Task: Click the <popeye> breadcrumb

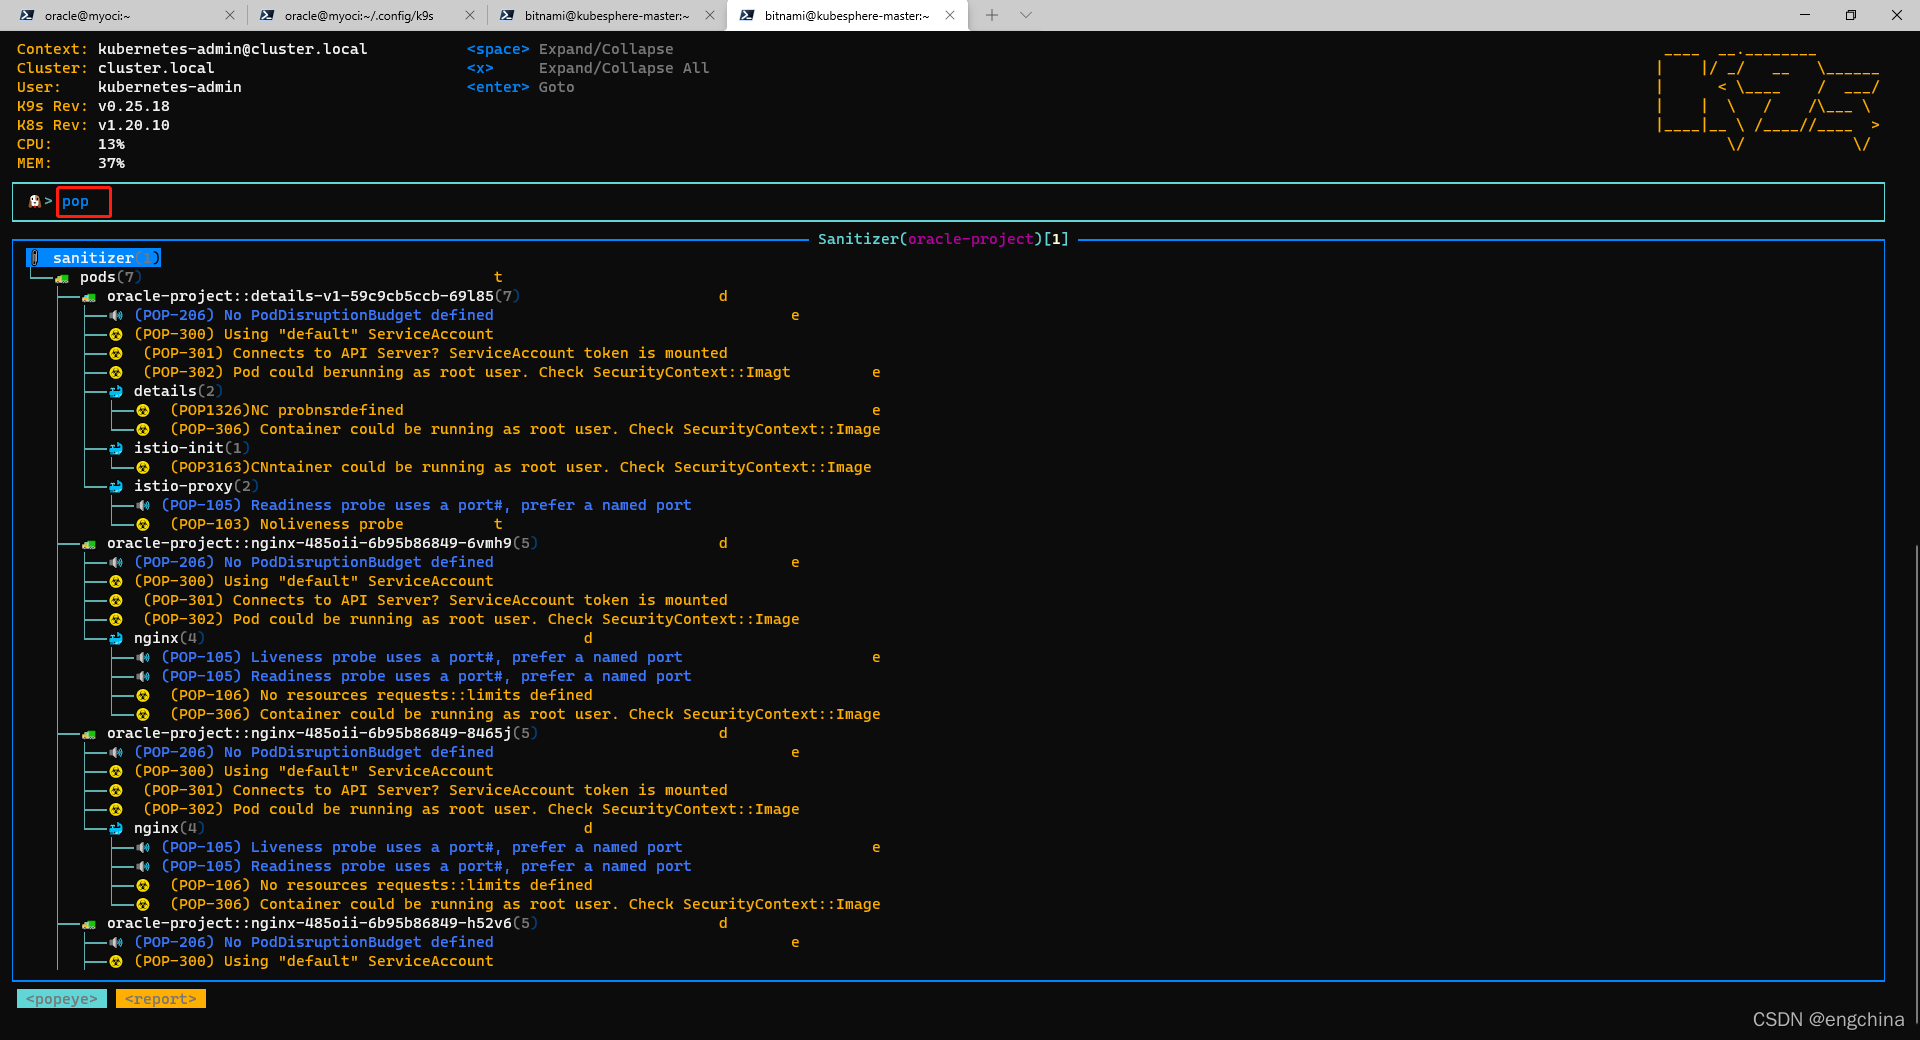Action: [62, 999]
